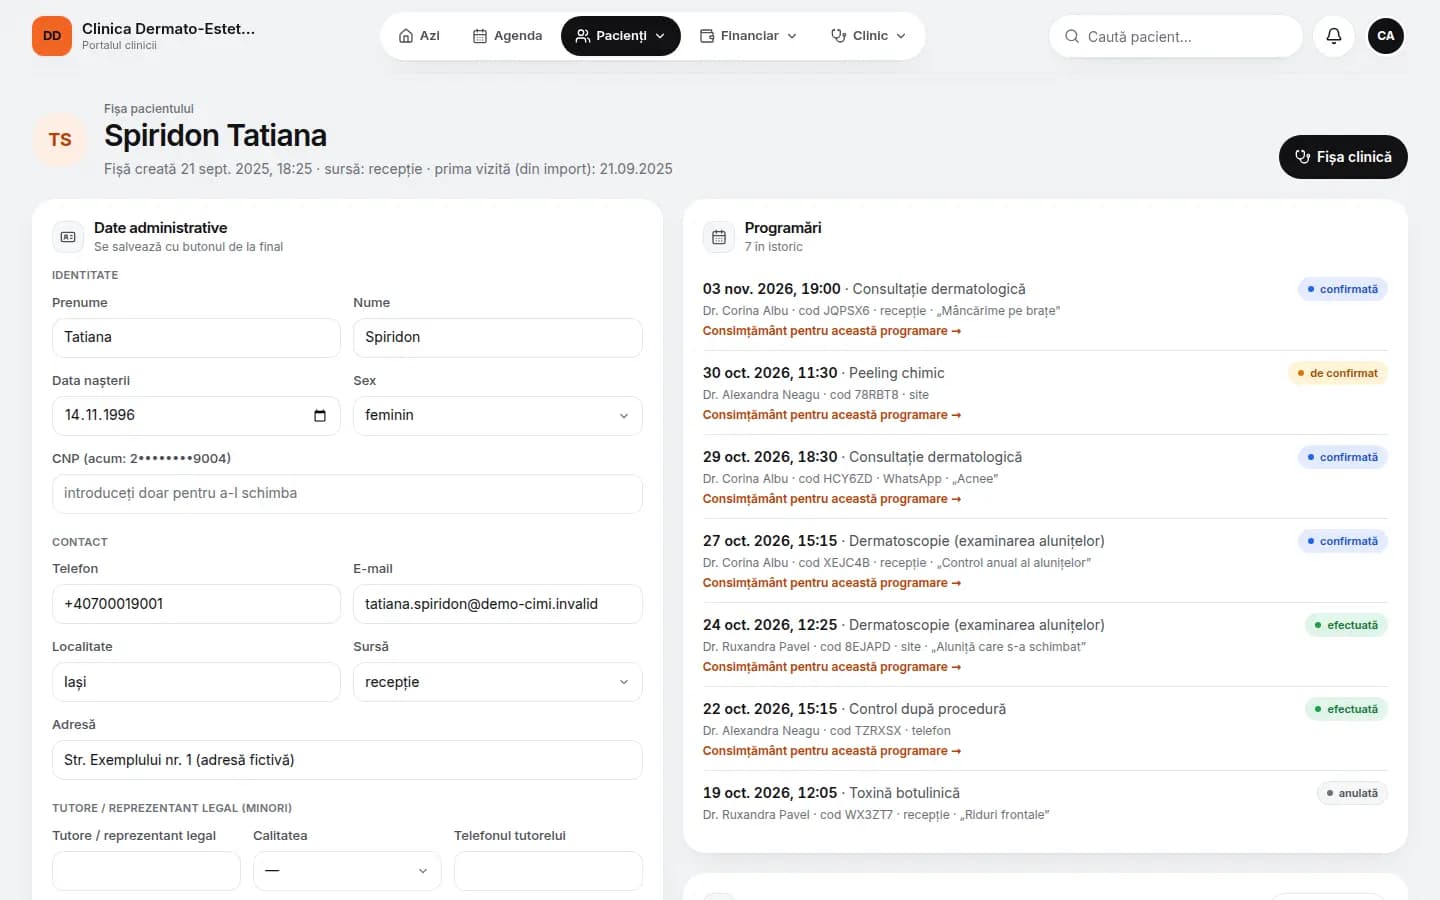Click the CA user avatar
Viewport: 1440px width, 900px height.
[x=1386, y=36]
